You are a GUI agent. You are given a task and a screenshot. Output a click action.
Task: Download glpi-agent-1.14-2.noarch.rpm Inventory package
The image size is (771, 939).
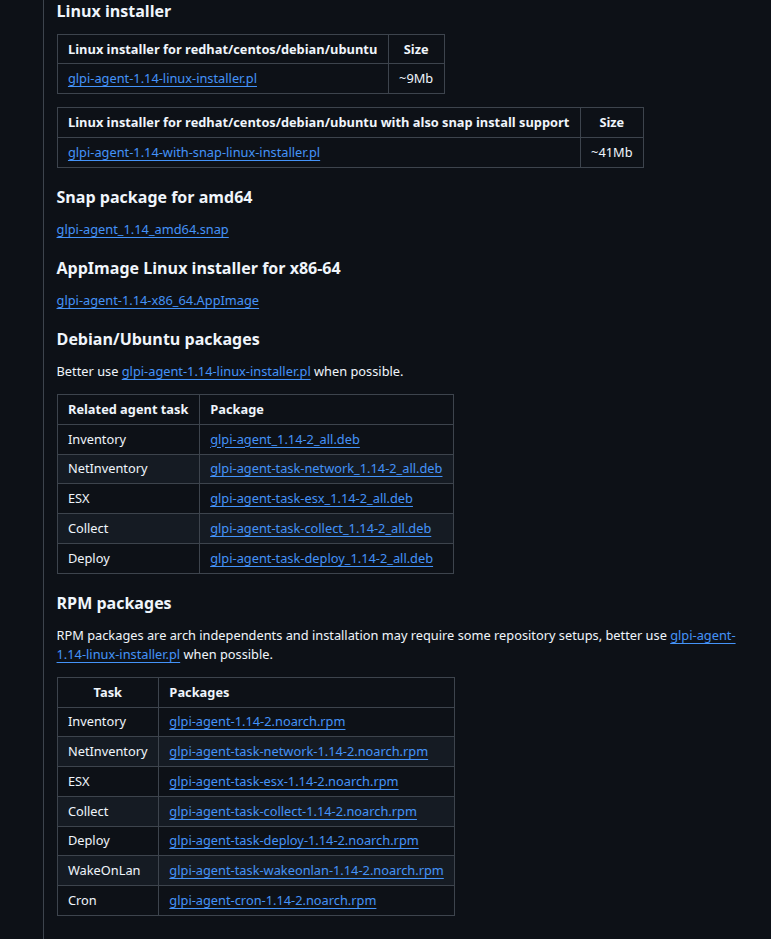point(257,722)
